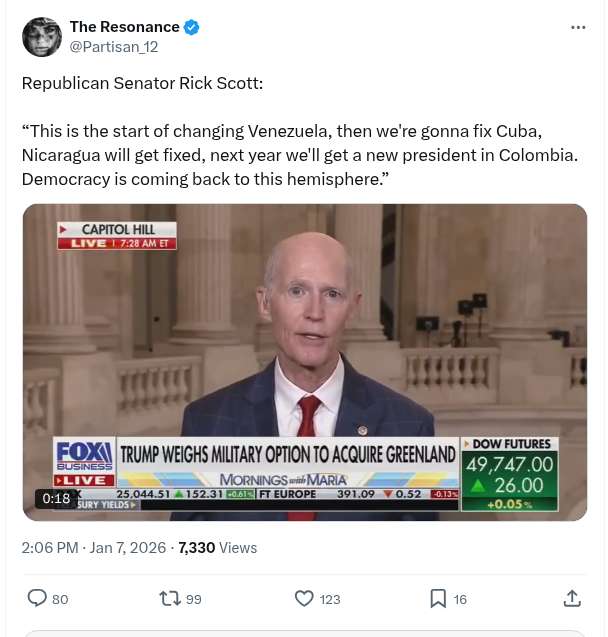Click the 0:18 video duration badge
608x637 pixels.
(56, 498)
